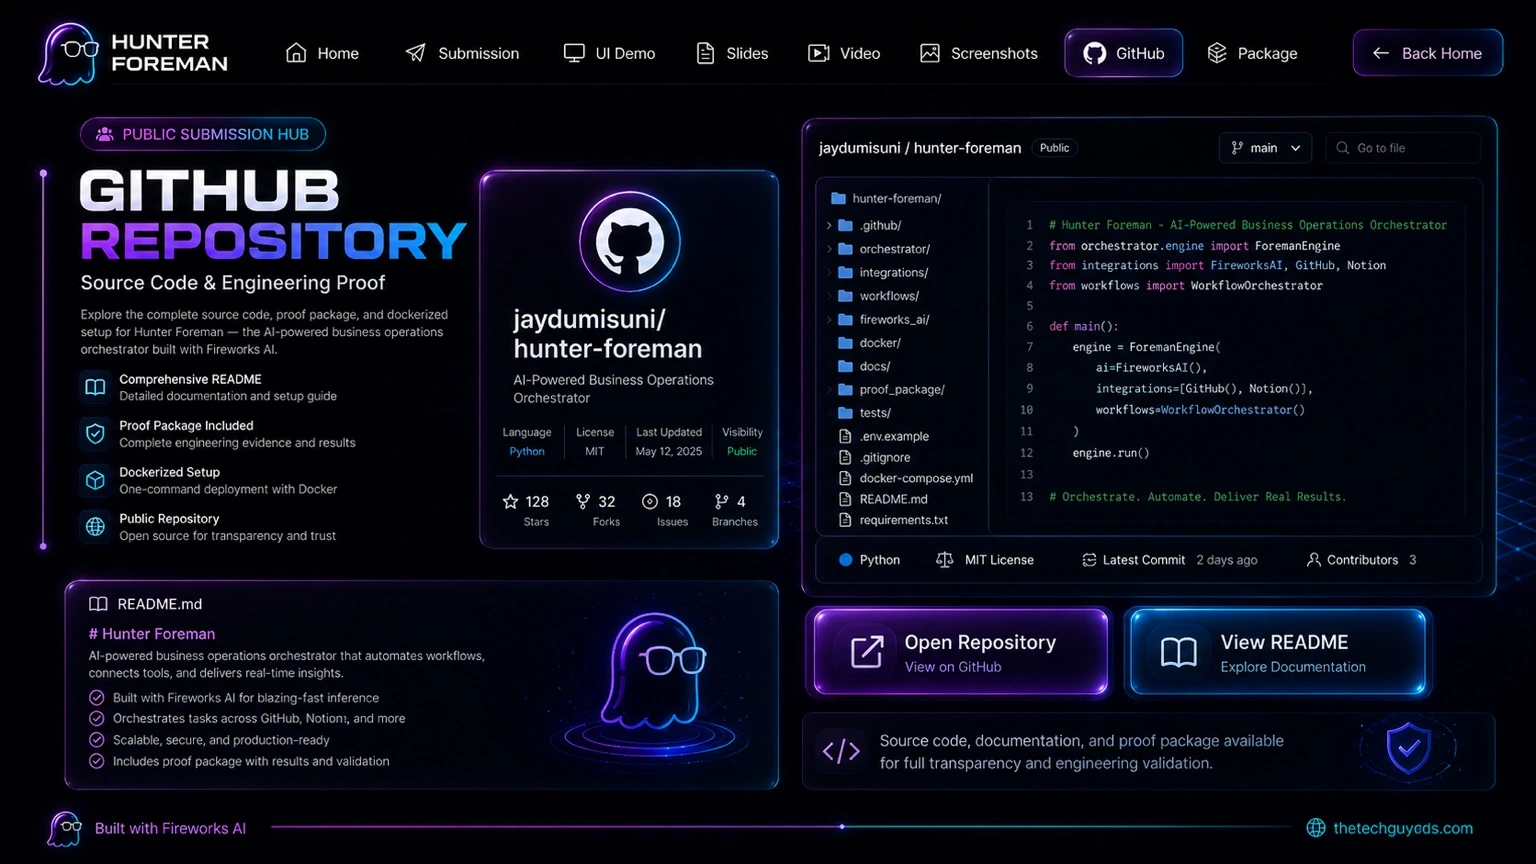Click the jaydumisuni / hunter-foreman repo title
This screenshot has width=1536, height=864.
pyautogui.click(x=920, y=148)
